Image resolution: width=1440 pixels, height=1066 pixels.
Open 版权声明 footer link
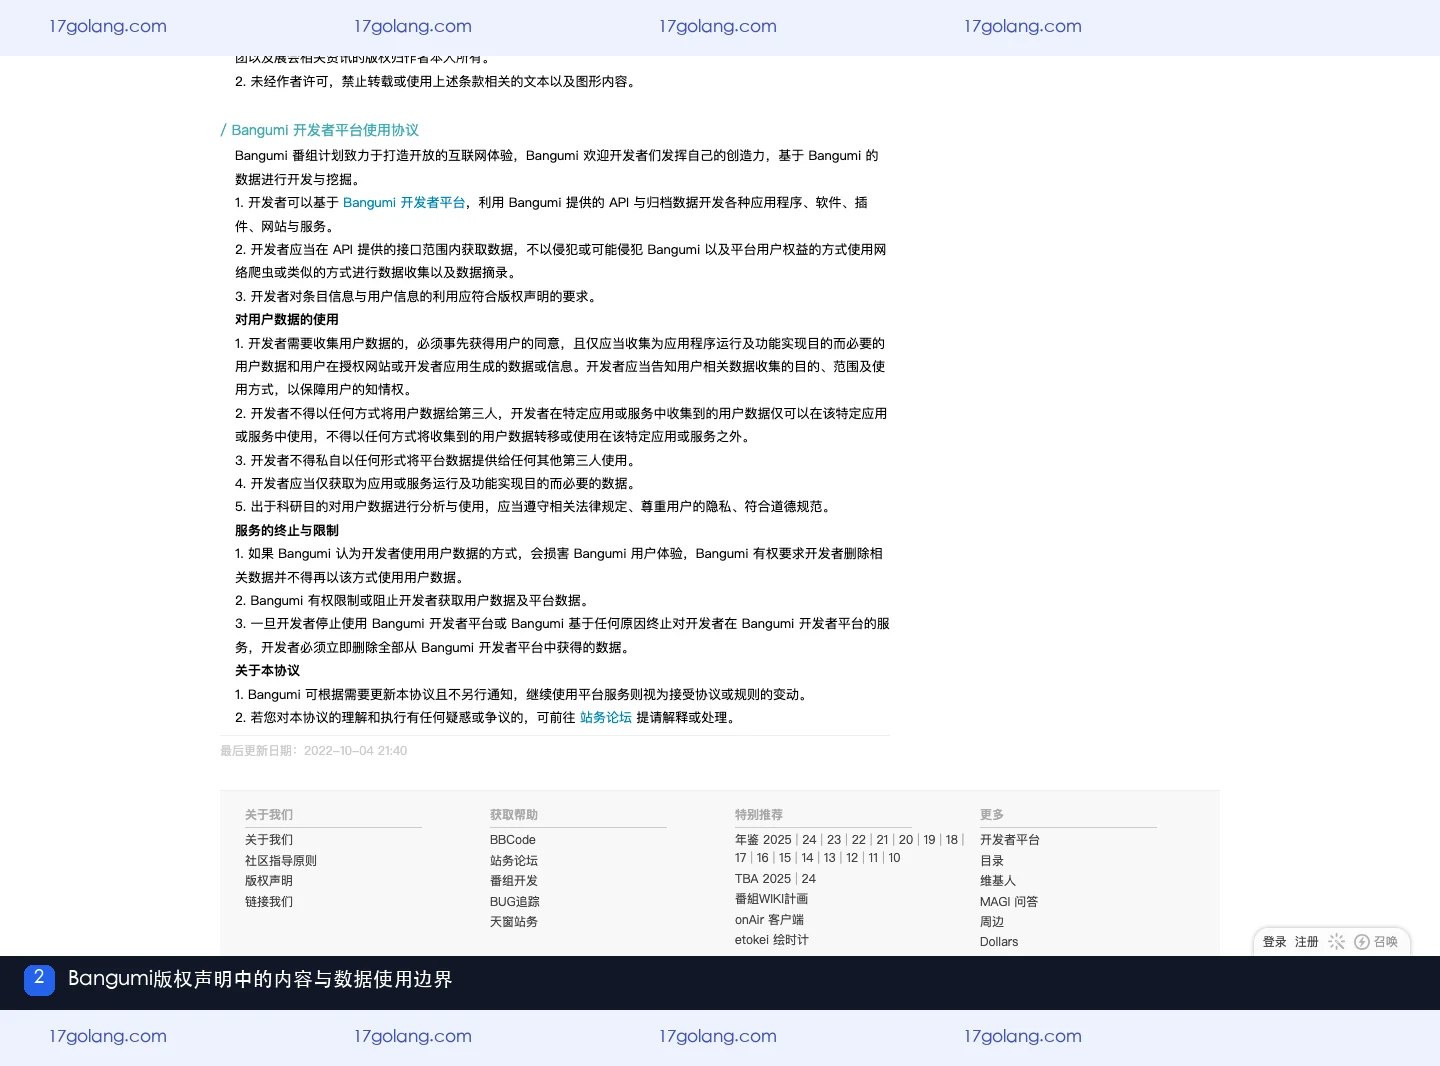click(x=269, y=881)
